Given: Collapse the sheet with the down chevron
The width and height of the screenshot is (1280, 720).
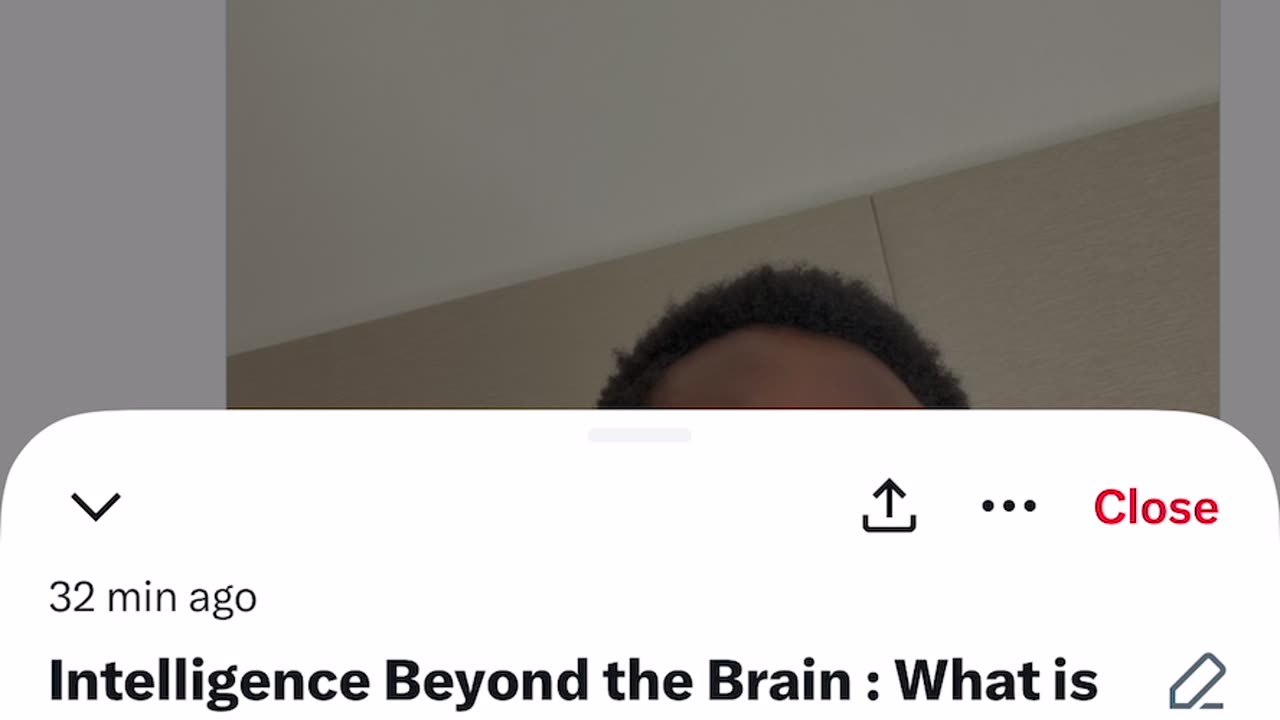Looking at the screenshot, I should (96, 506).
